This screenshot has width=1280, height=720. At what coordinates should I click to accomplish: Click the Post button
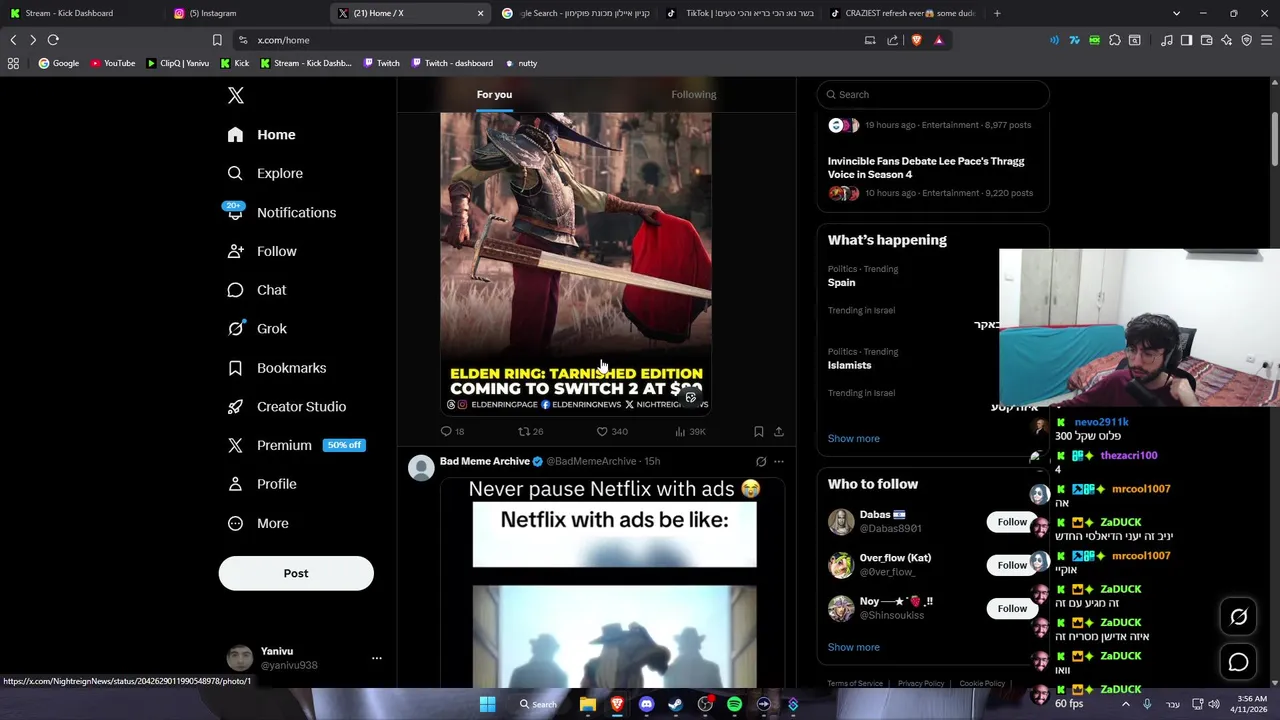coord(296,573)
